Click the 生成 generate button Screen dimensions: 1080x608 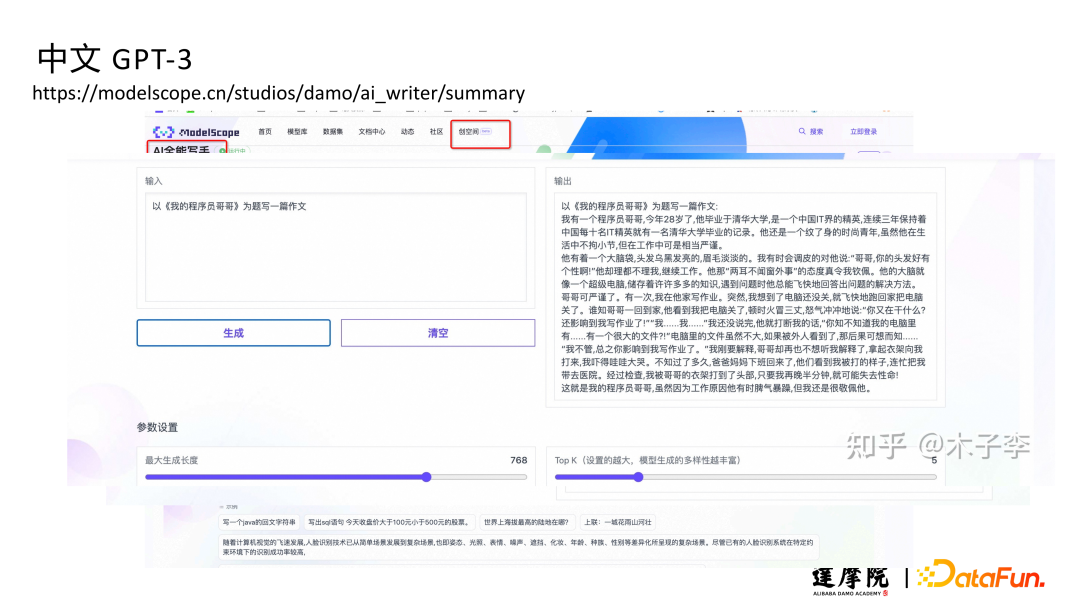coord(233,333)
